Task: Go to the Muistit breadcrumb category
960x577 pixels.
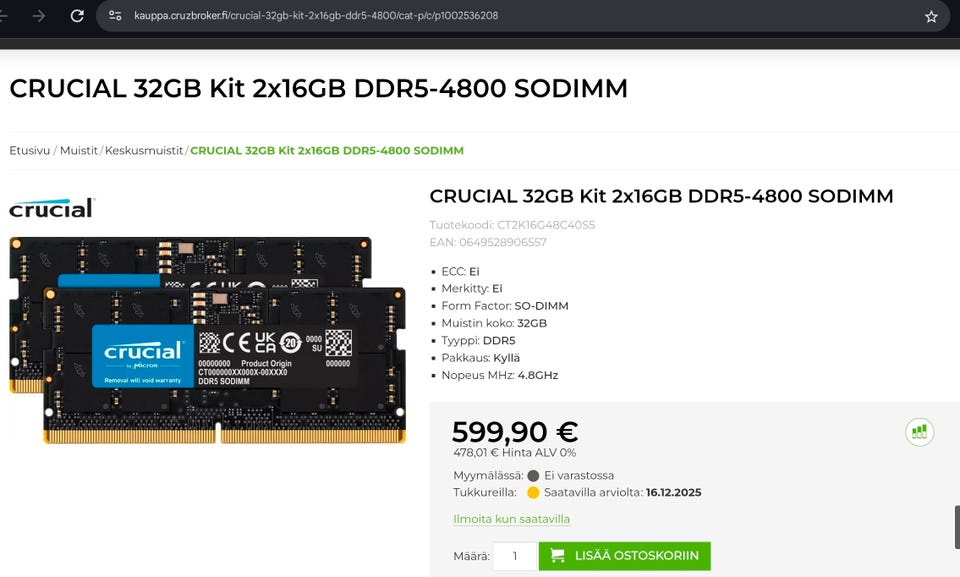Action: tap(78, 151)
